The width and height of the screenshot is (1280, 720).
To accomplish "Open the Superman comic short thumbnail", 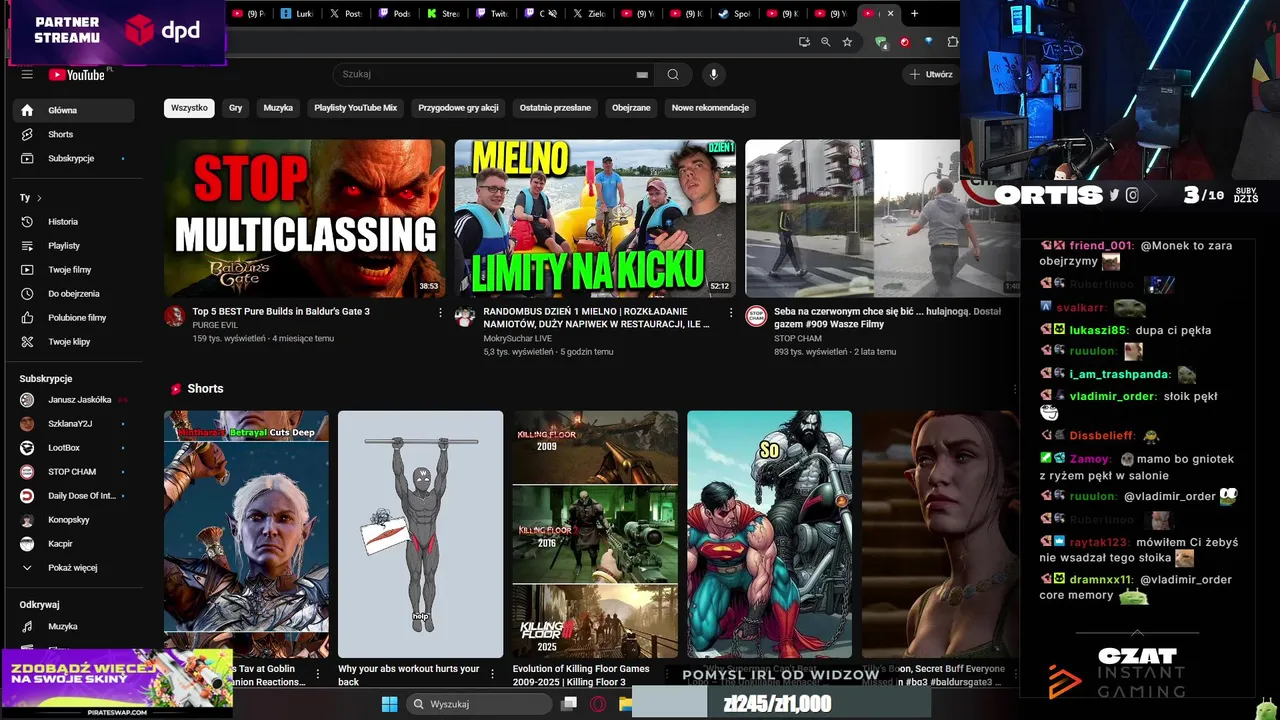I will (770, 534).
